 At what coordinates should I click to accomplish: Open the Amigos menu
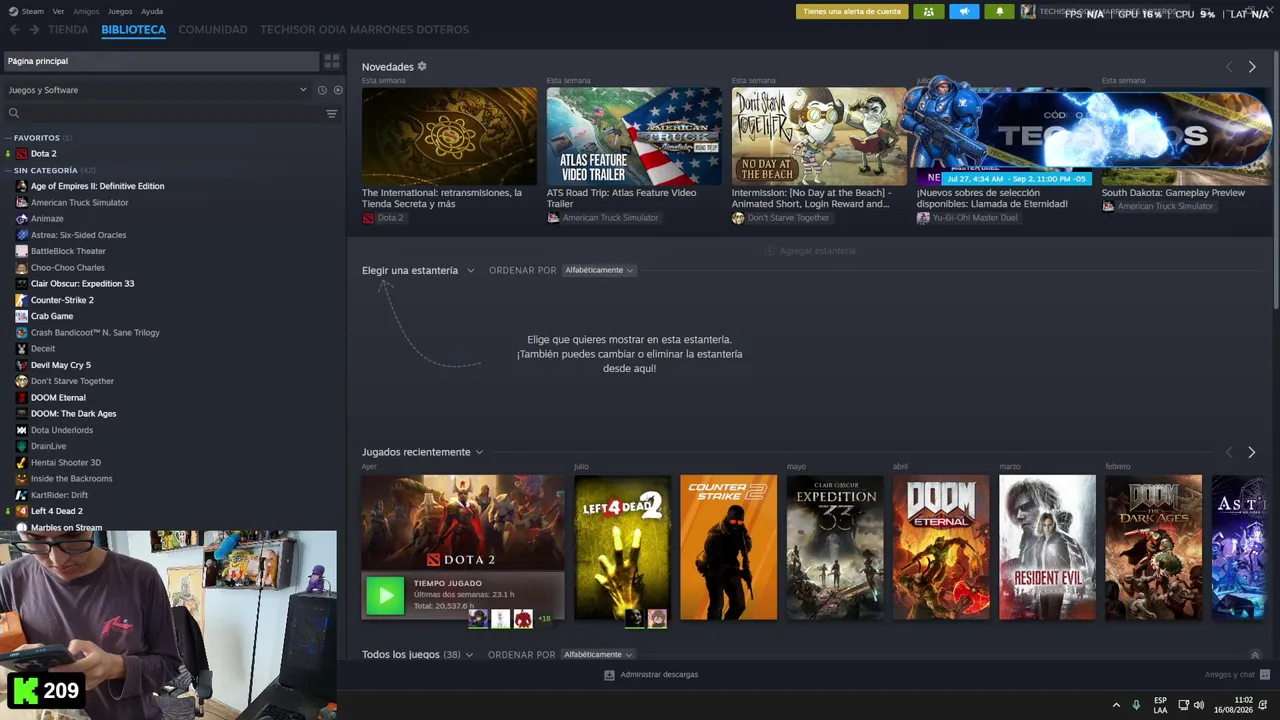(x=86, y=11)
